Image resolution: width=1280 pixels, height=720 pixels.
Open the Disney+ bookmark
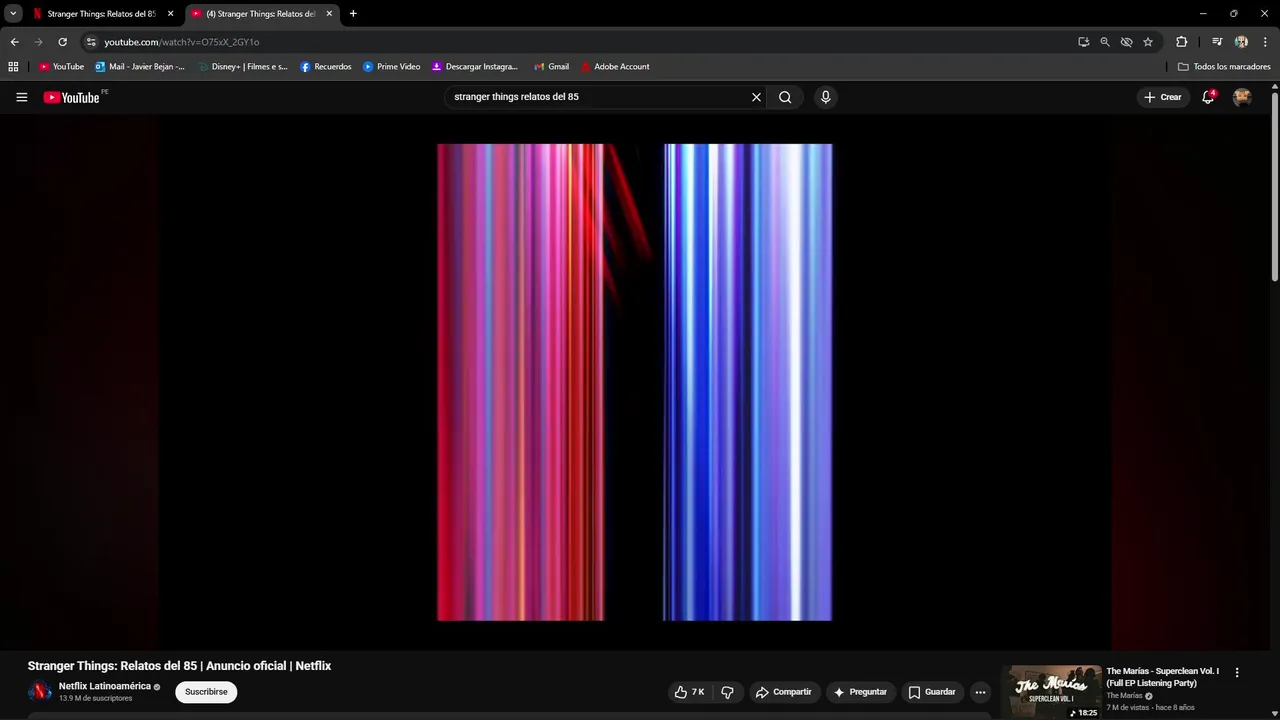coord(242,67)
